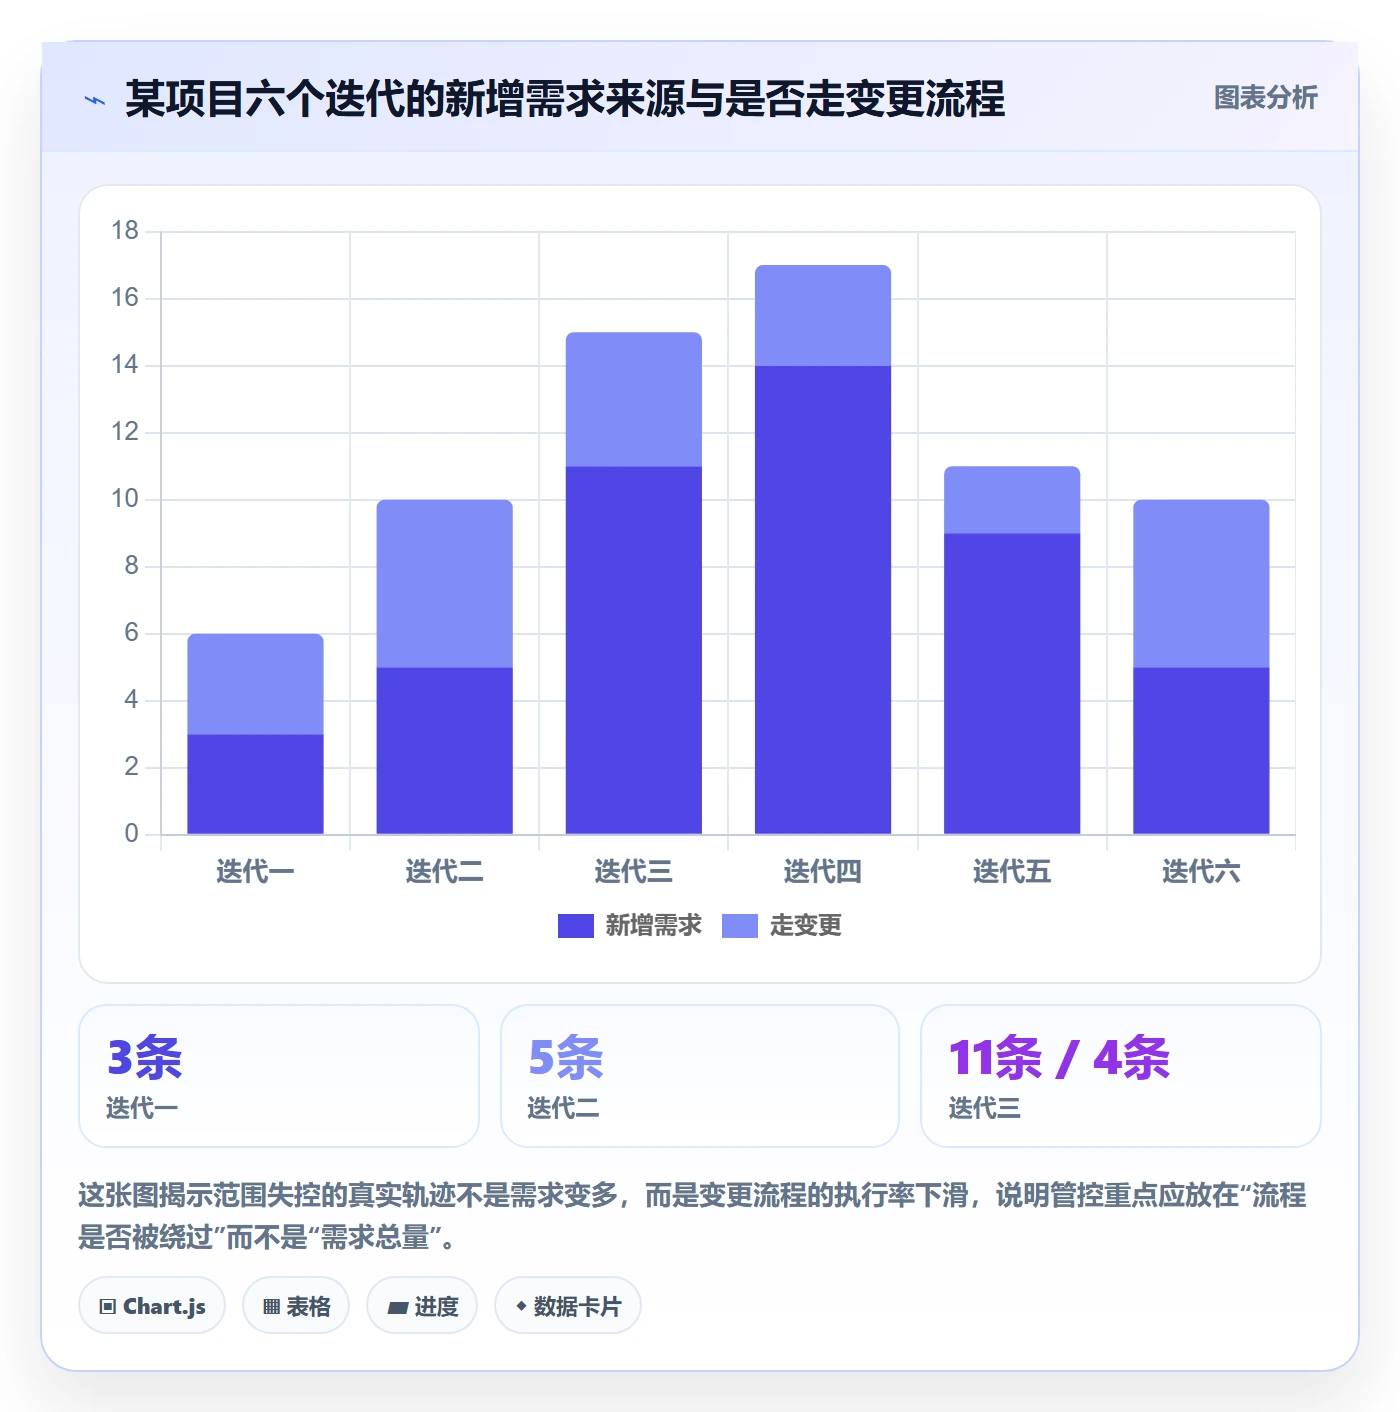Open the 5条 迭代二 data card
The image size is (1400, 1412).
click(x=700, y=1076)
